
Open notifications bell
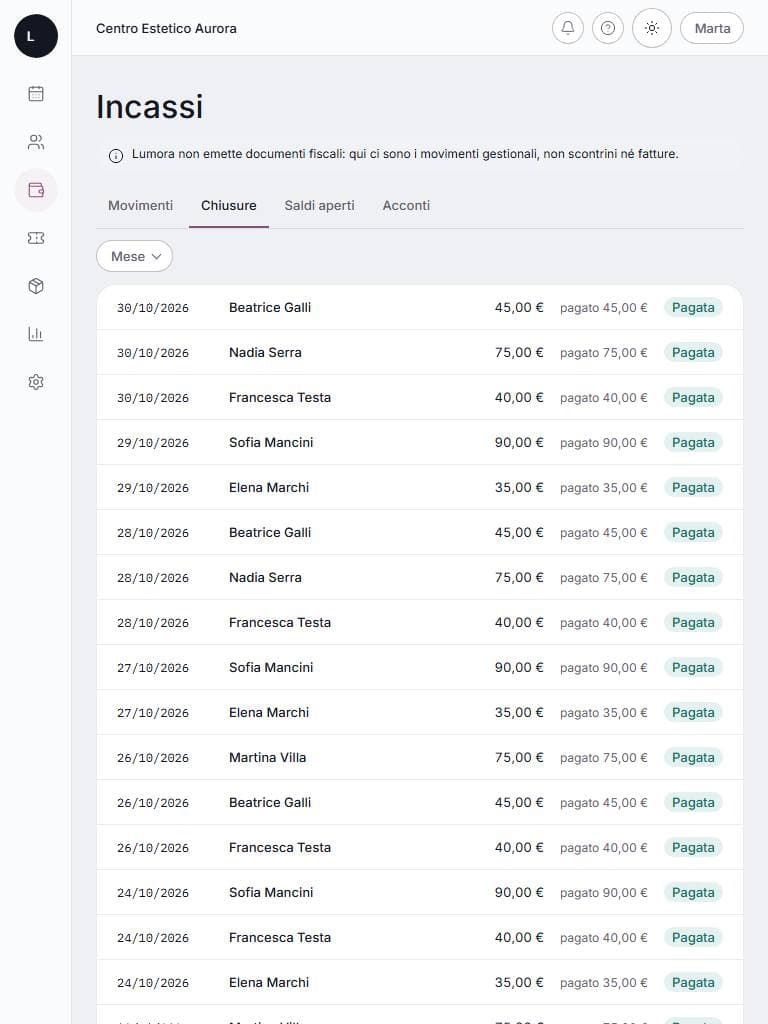568,28
